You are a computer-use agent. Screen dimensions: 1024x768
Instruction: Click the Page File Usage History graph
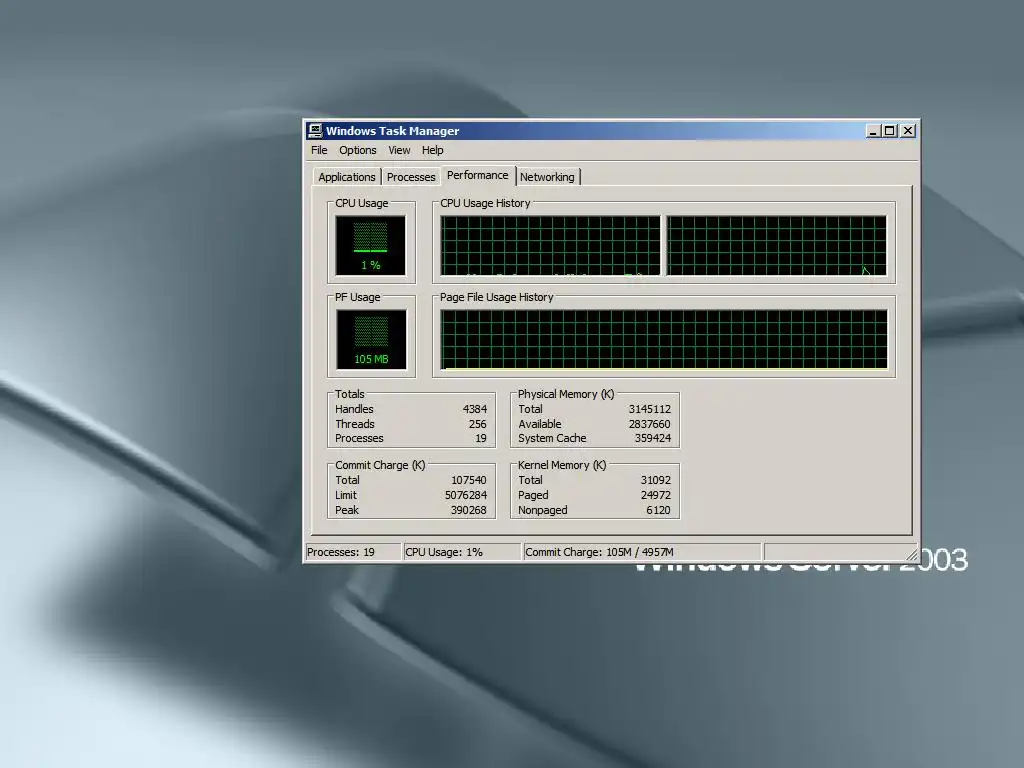tap(664, 340)
